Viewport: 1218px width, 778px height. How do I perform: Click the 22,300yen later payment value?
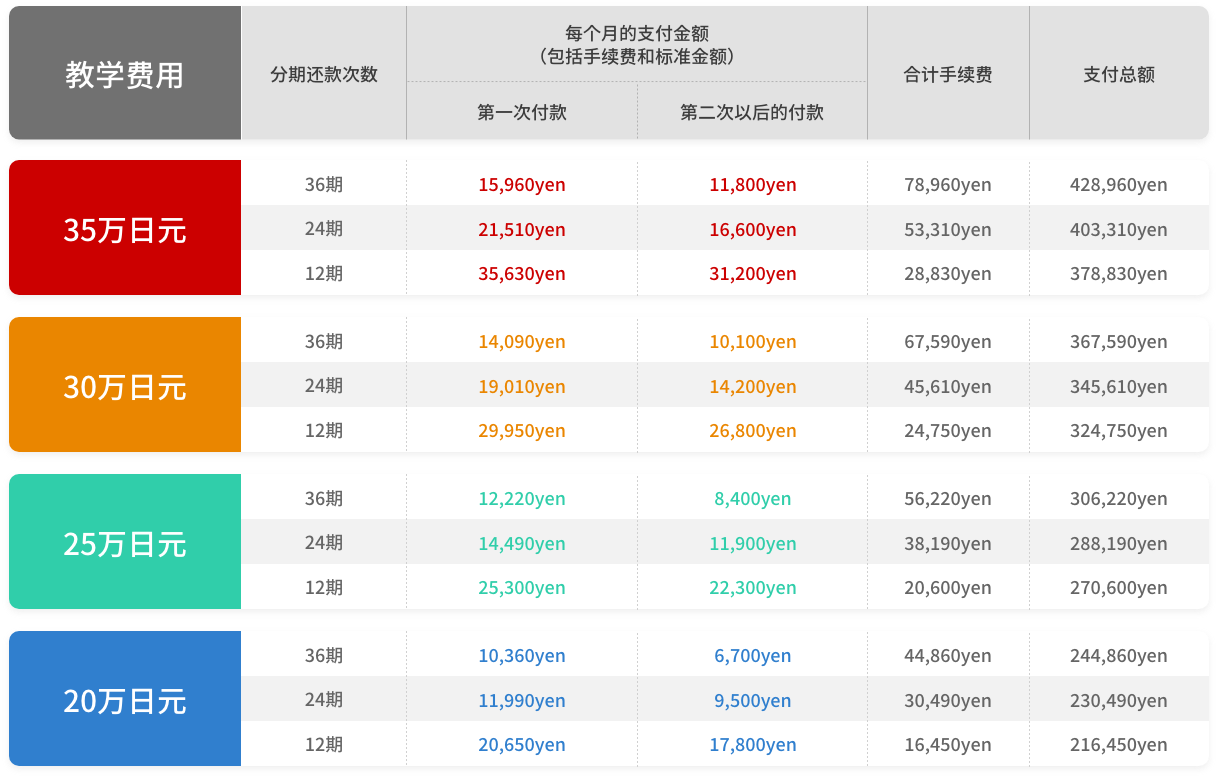point(753,588)
